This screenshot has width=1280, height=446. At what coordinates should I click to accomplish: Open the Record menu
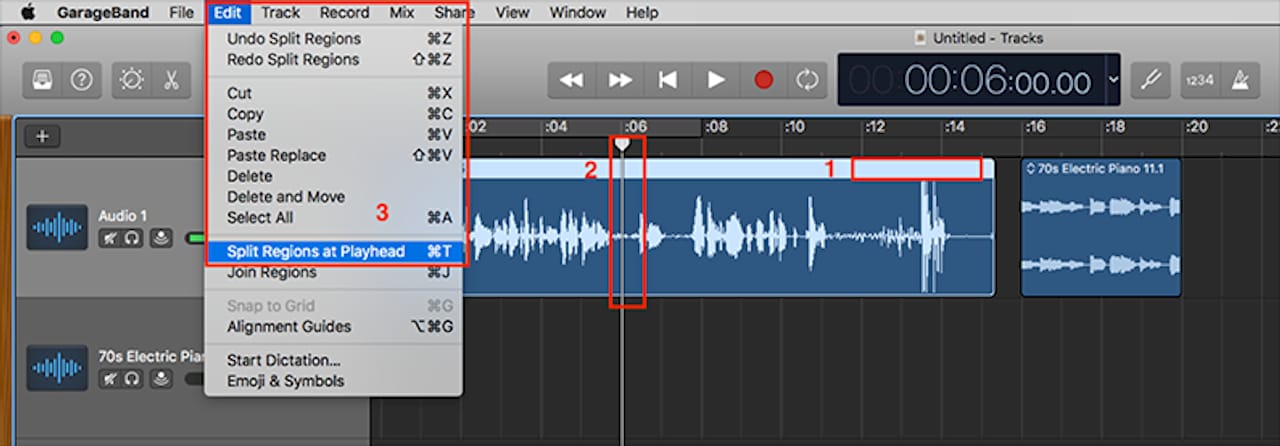344,13
